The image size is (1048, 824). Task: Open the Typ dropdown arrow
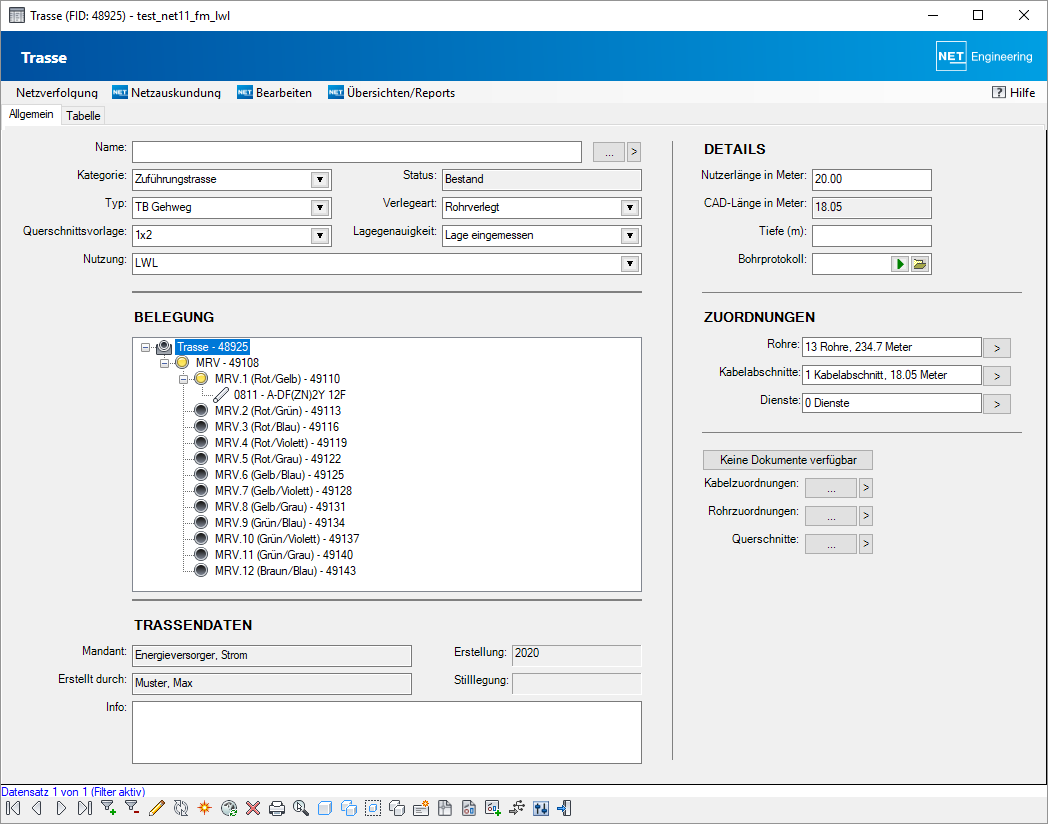[320, 208]
